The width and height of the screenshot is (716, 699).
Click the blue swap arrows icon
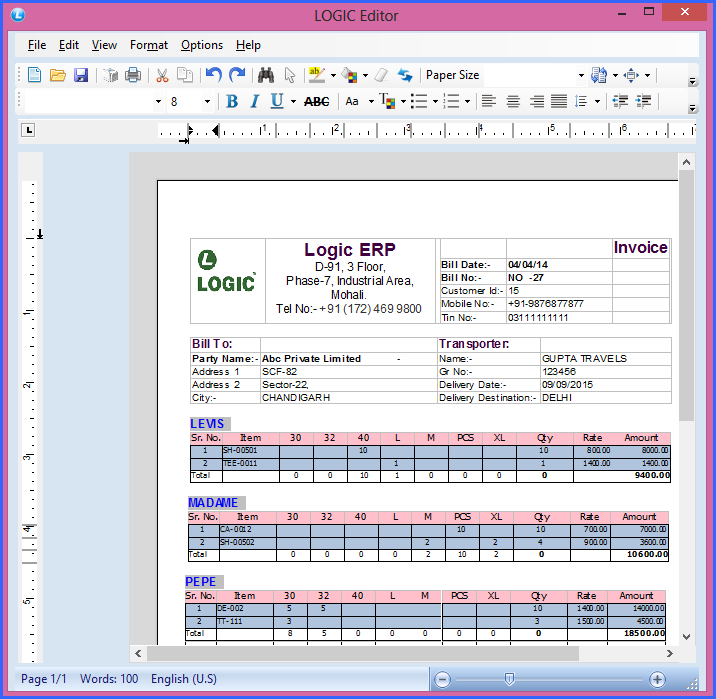coord(405,75)
